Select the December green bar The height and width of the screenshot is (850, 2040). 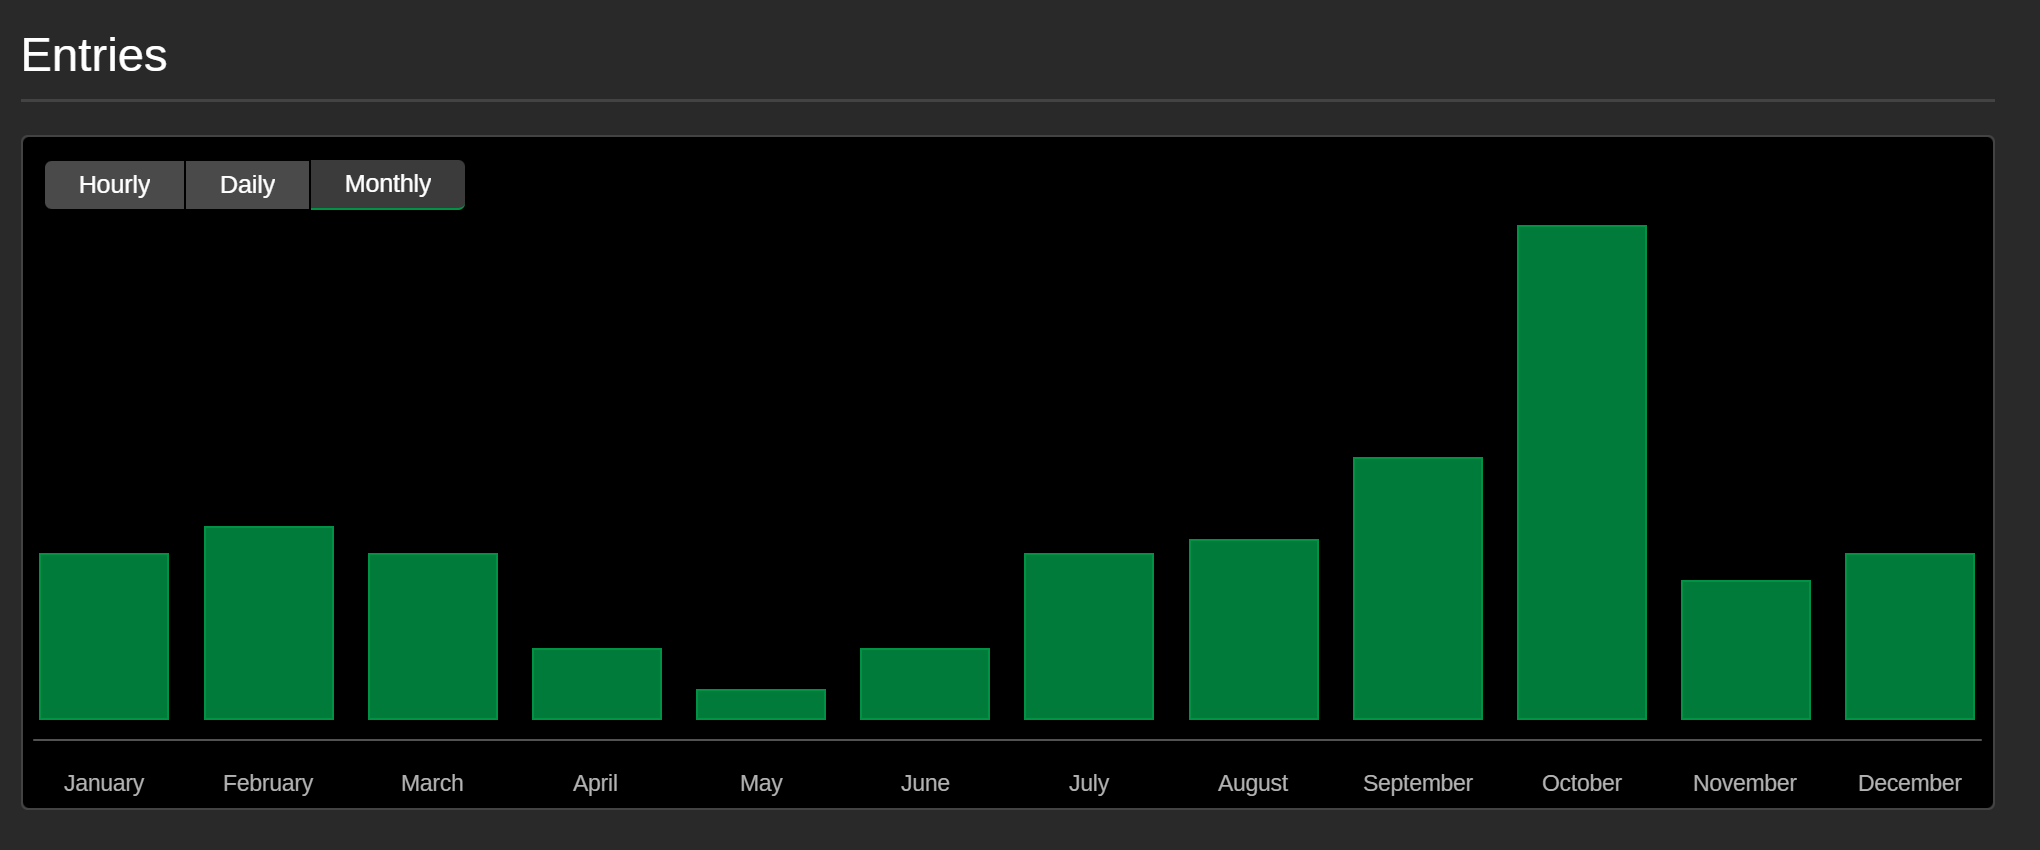(1909, 636)
